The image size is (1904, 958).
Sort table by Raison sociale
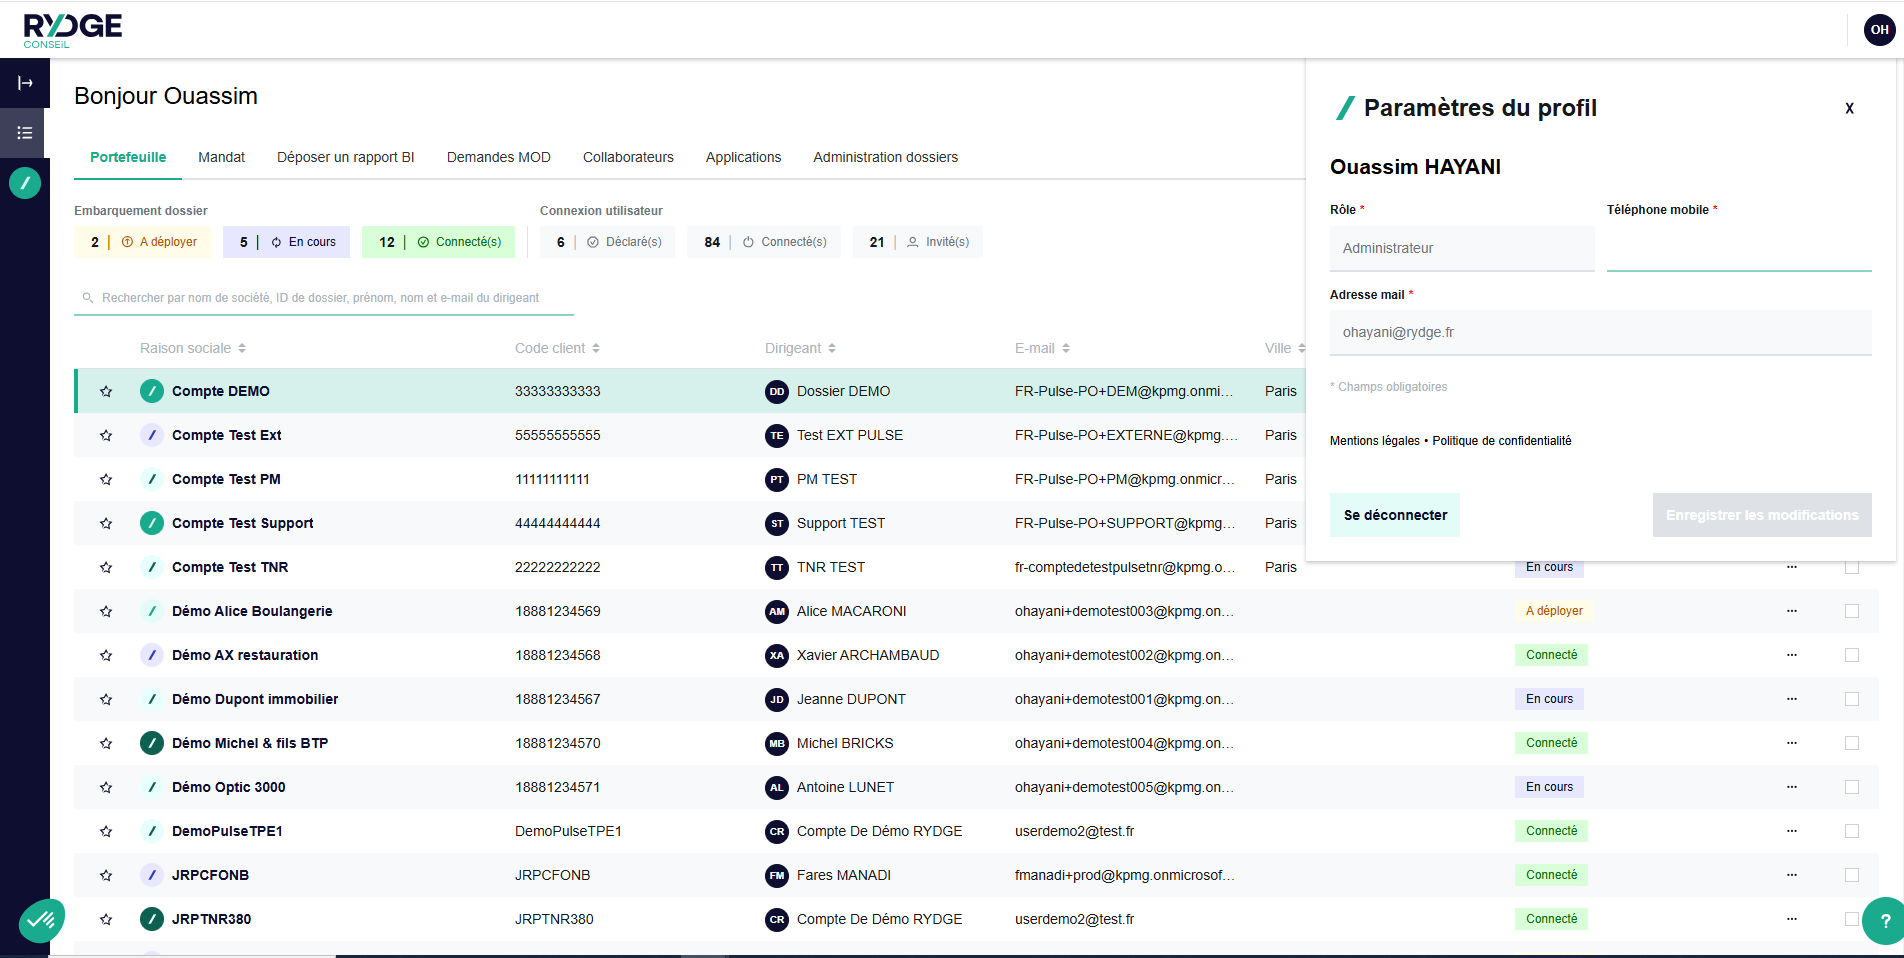(193, 348)
